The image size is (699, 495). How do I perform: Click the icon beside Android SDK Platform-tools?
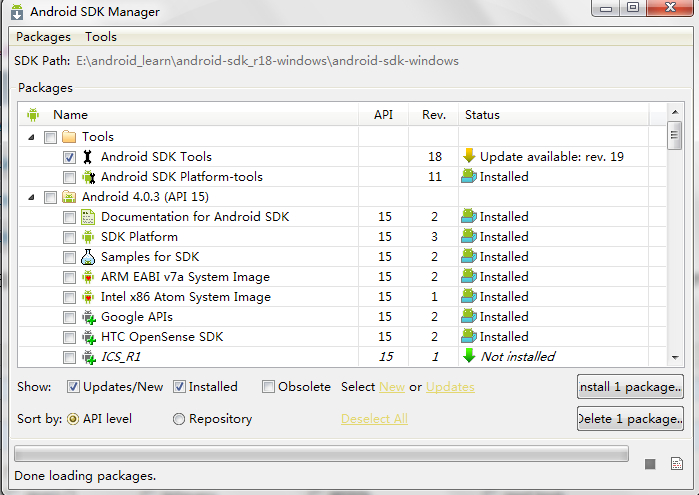[x=88, y=177]
